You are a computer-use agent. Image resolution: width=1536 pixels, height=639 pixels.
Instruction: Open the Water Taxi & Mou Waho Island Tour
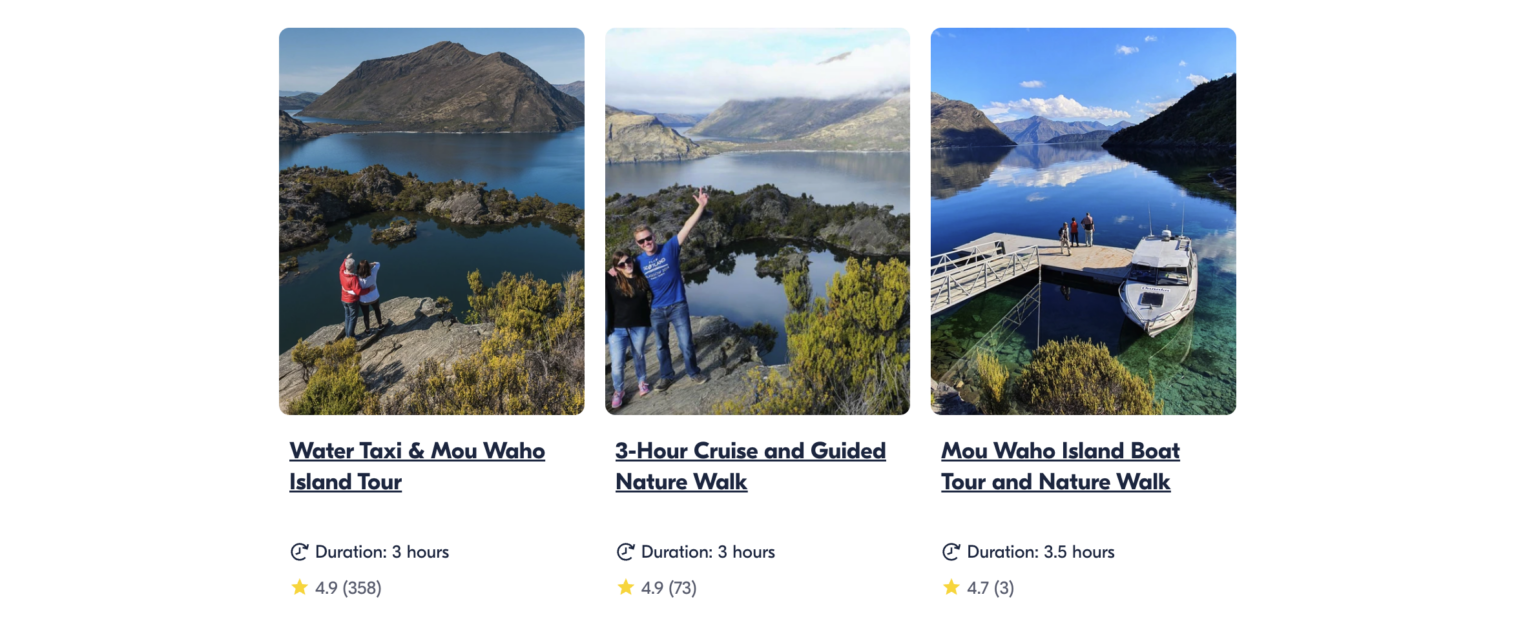pos(416,465)
